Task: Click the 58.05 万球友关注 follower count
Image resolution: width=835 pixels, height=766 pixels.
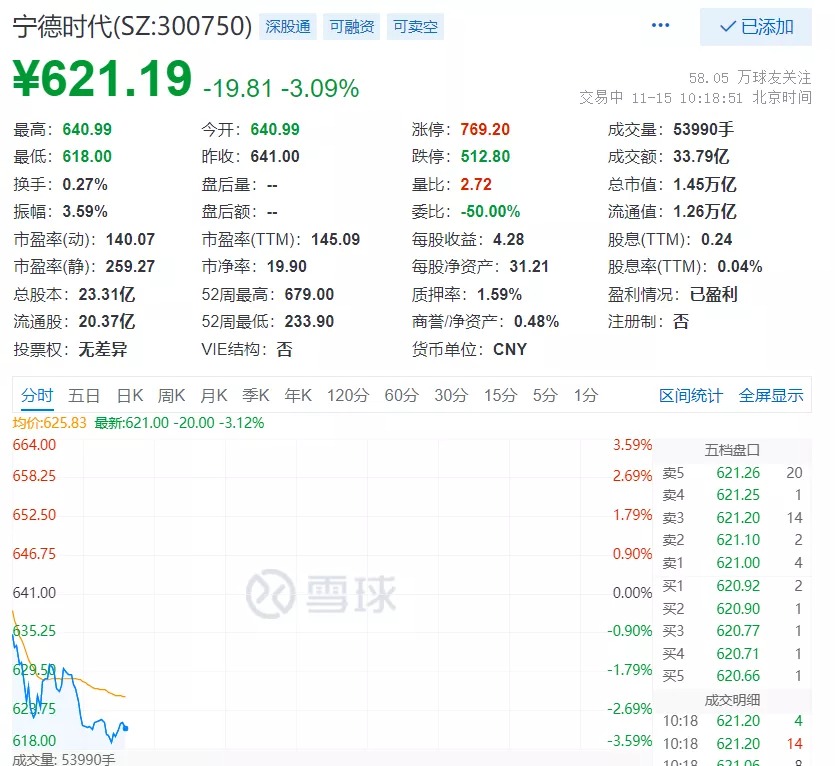Action: tap(750, 78)
